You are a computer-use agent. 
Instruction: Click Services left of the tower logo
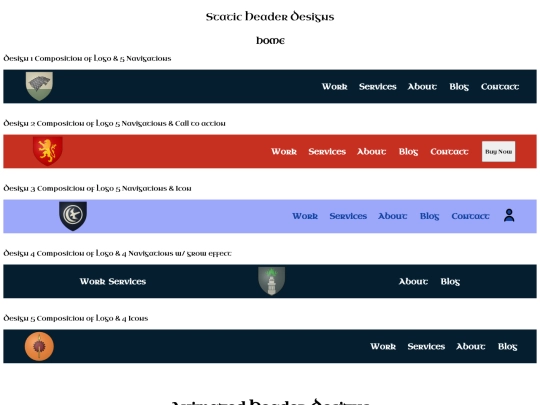(x=127, y=282)
